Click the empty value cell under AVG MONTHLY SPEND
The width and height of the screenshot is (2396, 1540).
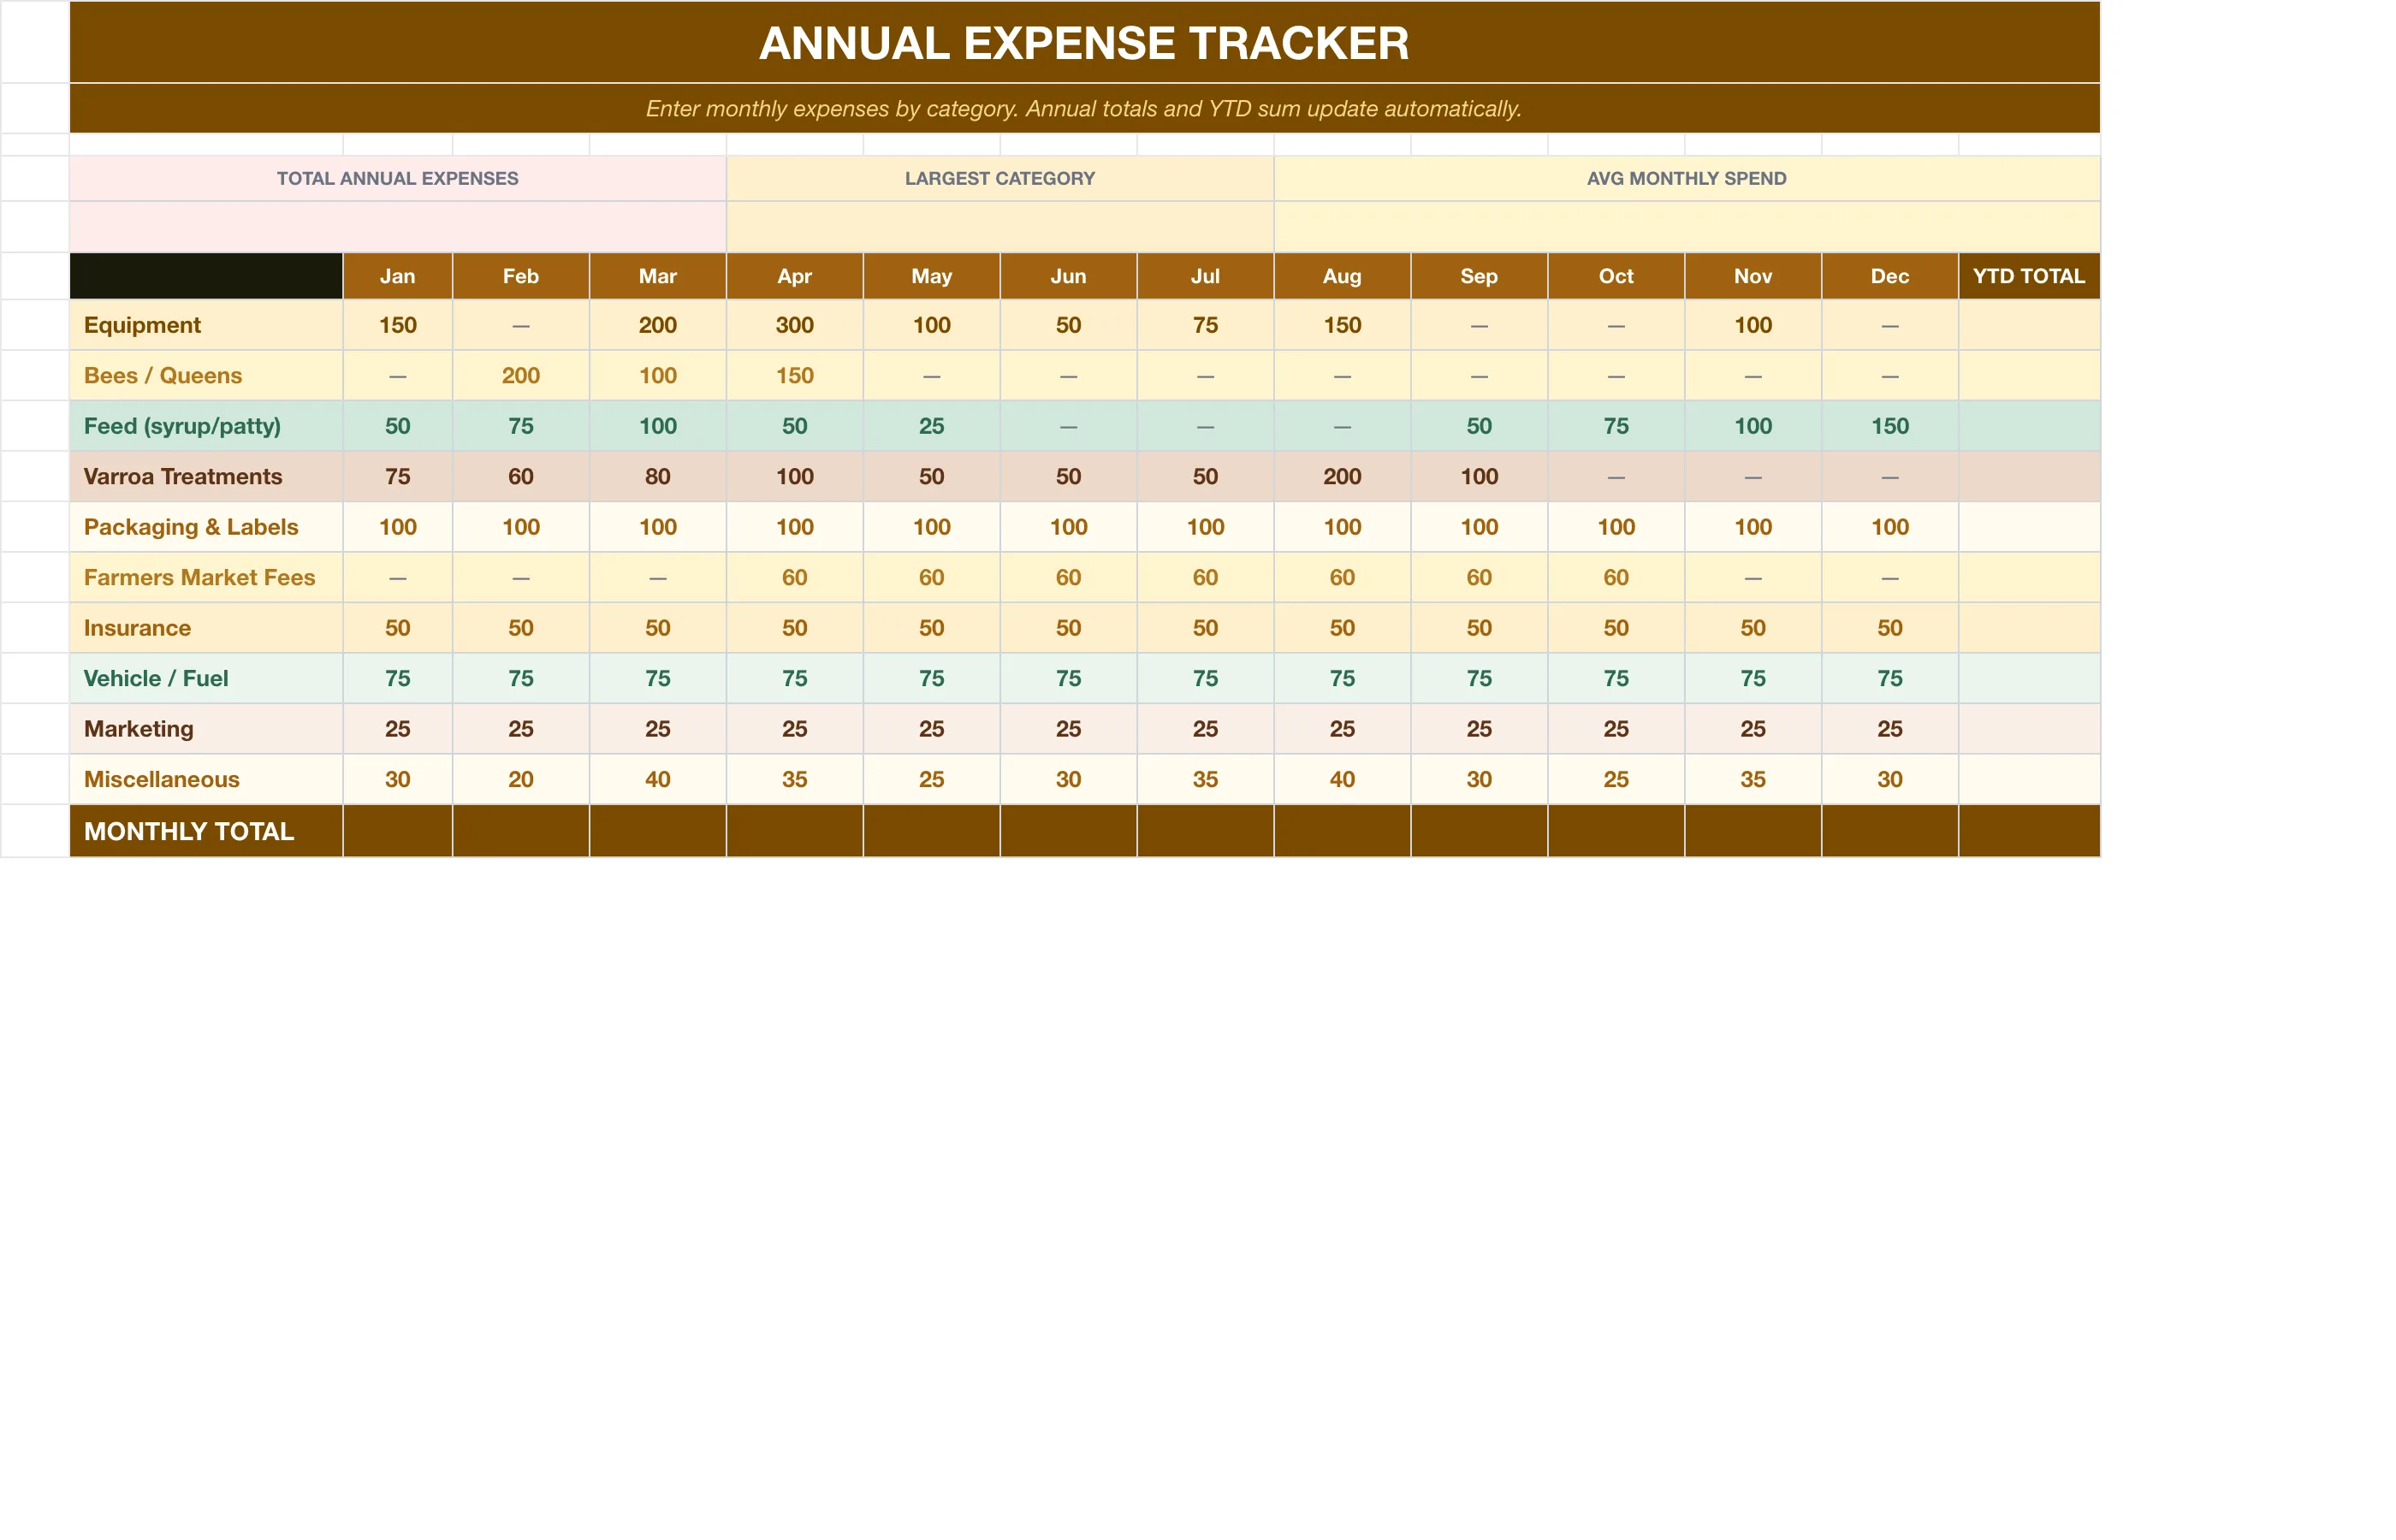pos(1686,227)
